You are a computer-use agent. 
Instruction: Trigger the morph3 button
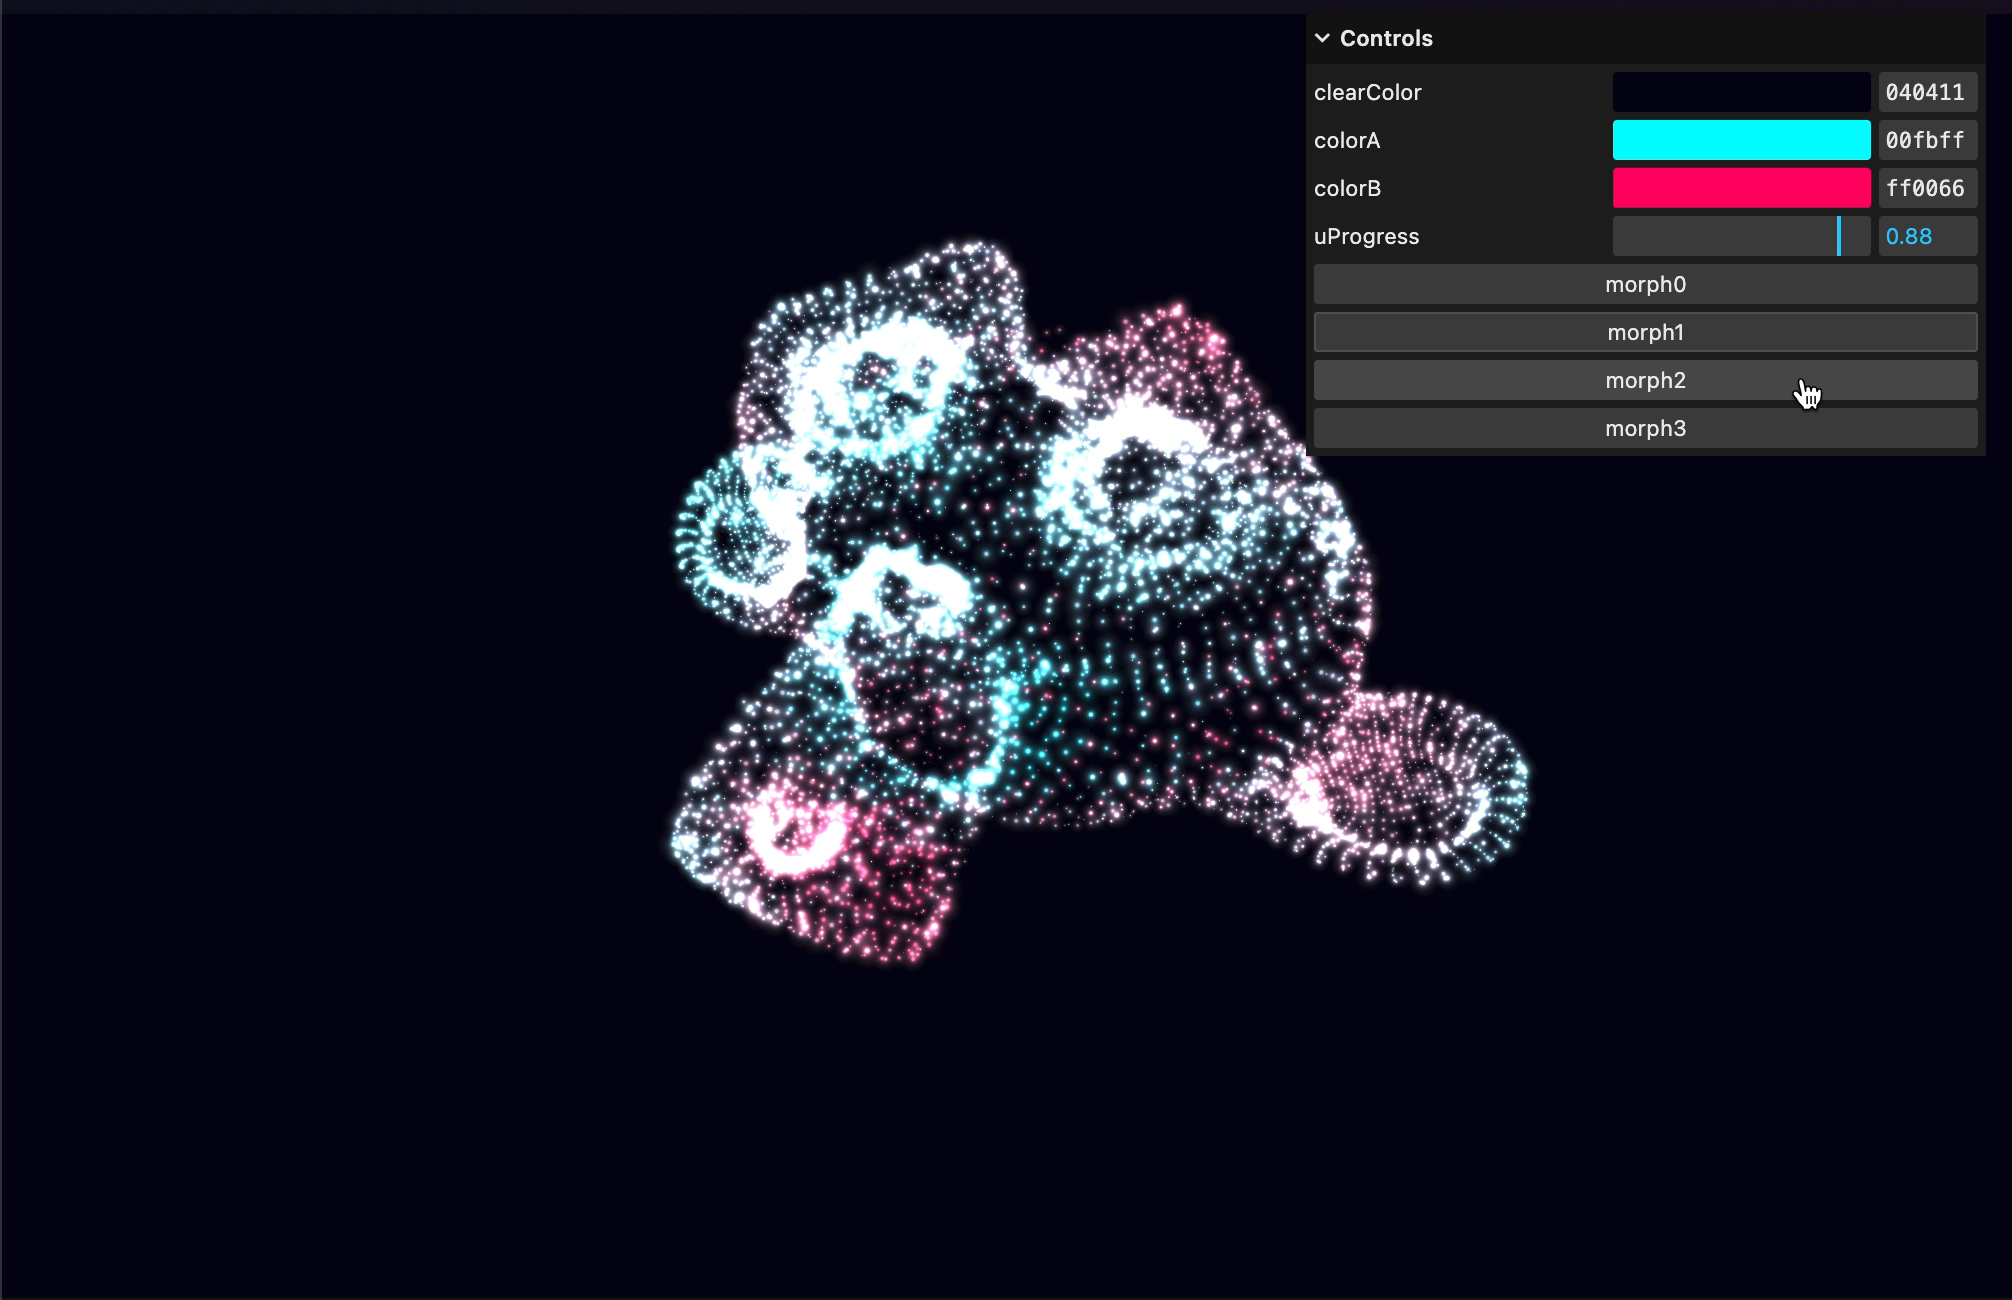pos(1645,428)
